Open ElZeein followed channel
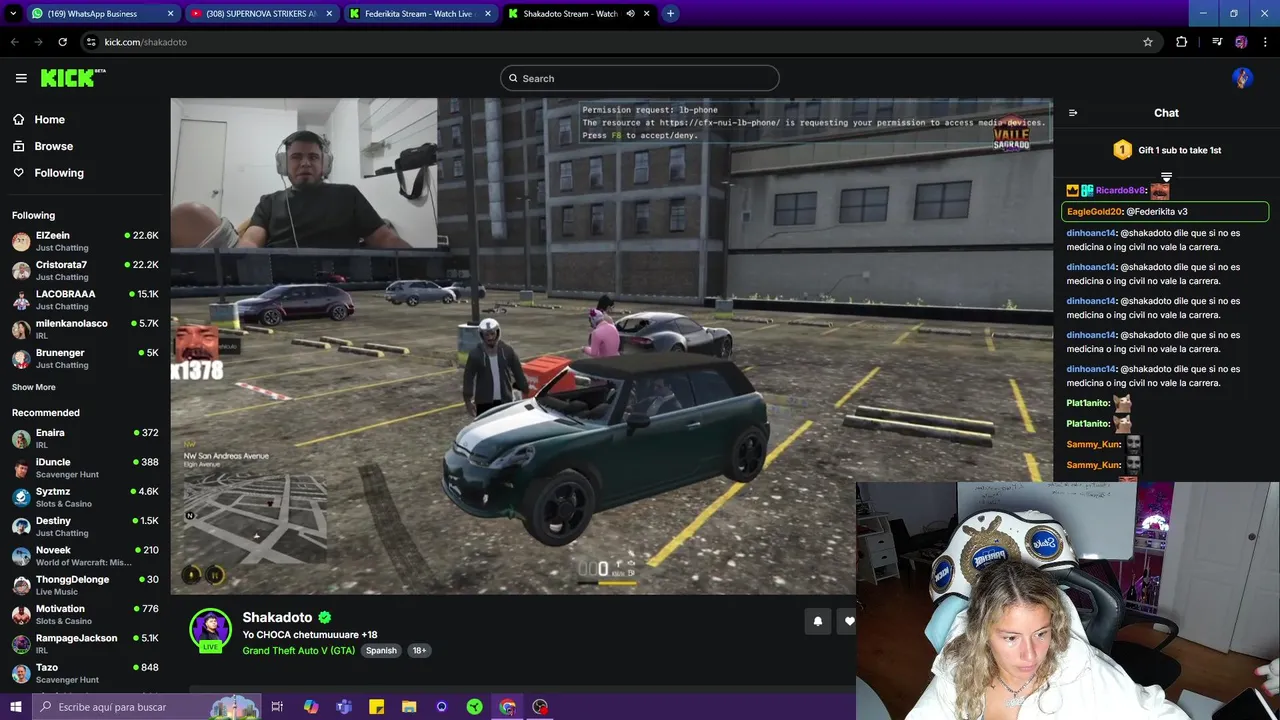The width and height of the screenshot is (1280, 720). coord(85,241)
